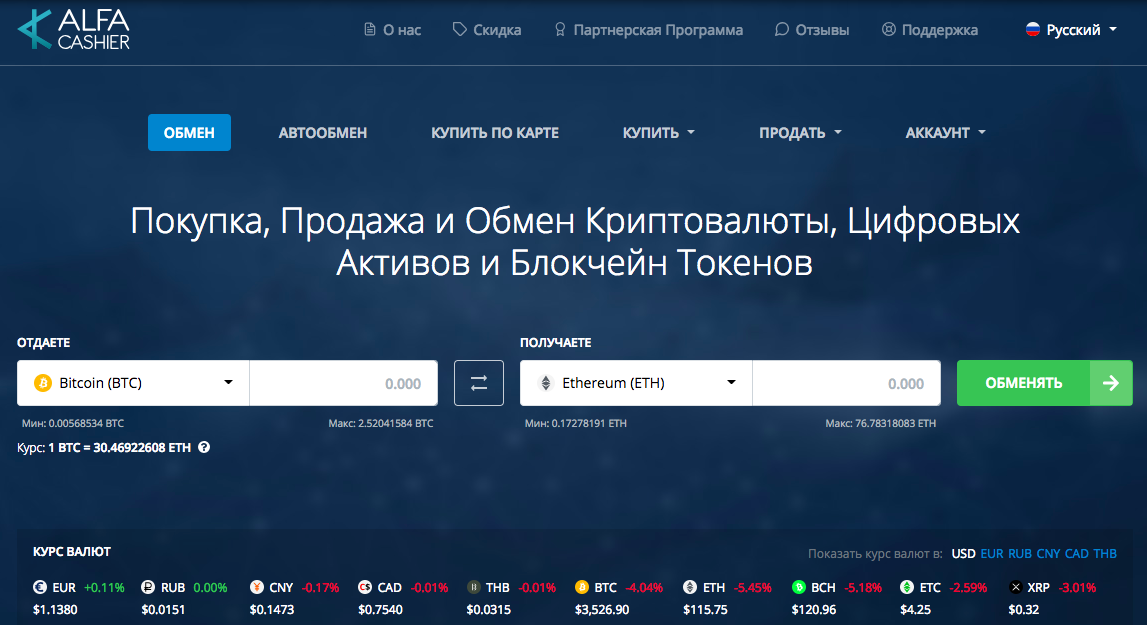Switch to КУПИТЬ ПО КАРТЕ tab

point(494,132)
